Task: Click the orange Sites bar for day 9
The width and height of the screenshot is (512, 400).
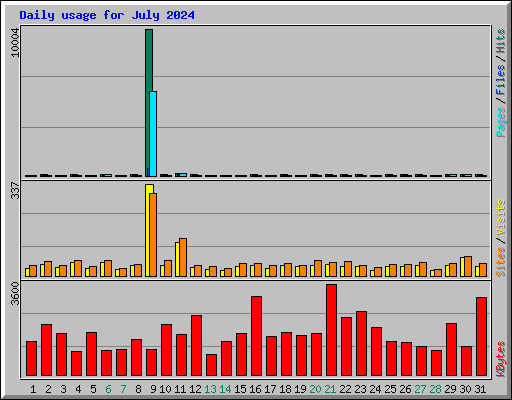Action: click(x=153, y=235)
